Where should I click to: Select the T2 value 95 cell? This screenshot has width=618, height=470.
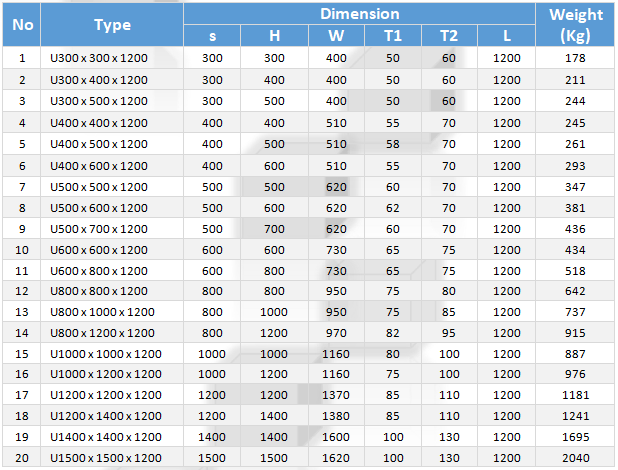click(449, 332)
